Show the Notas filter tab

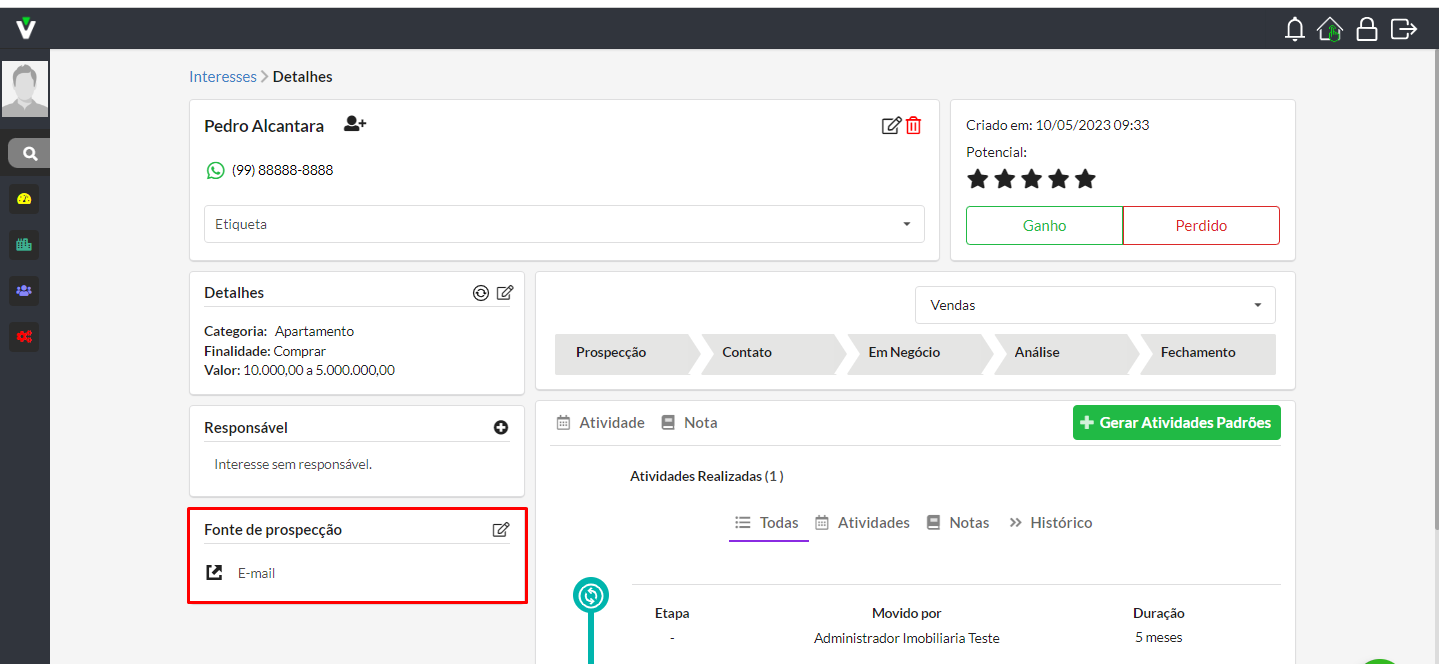(958, 523)
